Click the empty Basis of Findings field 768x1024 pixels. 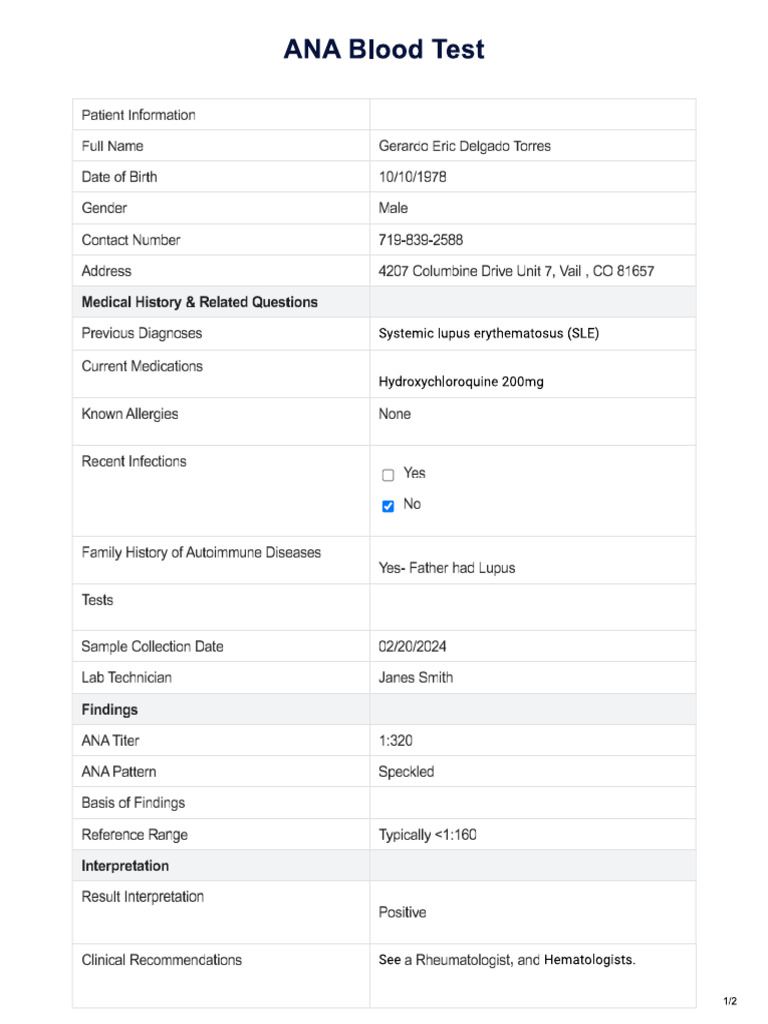(x=532, y=803)
